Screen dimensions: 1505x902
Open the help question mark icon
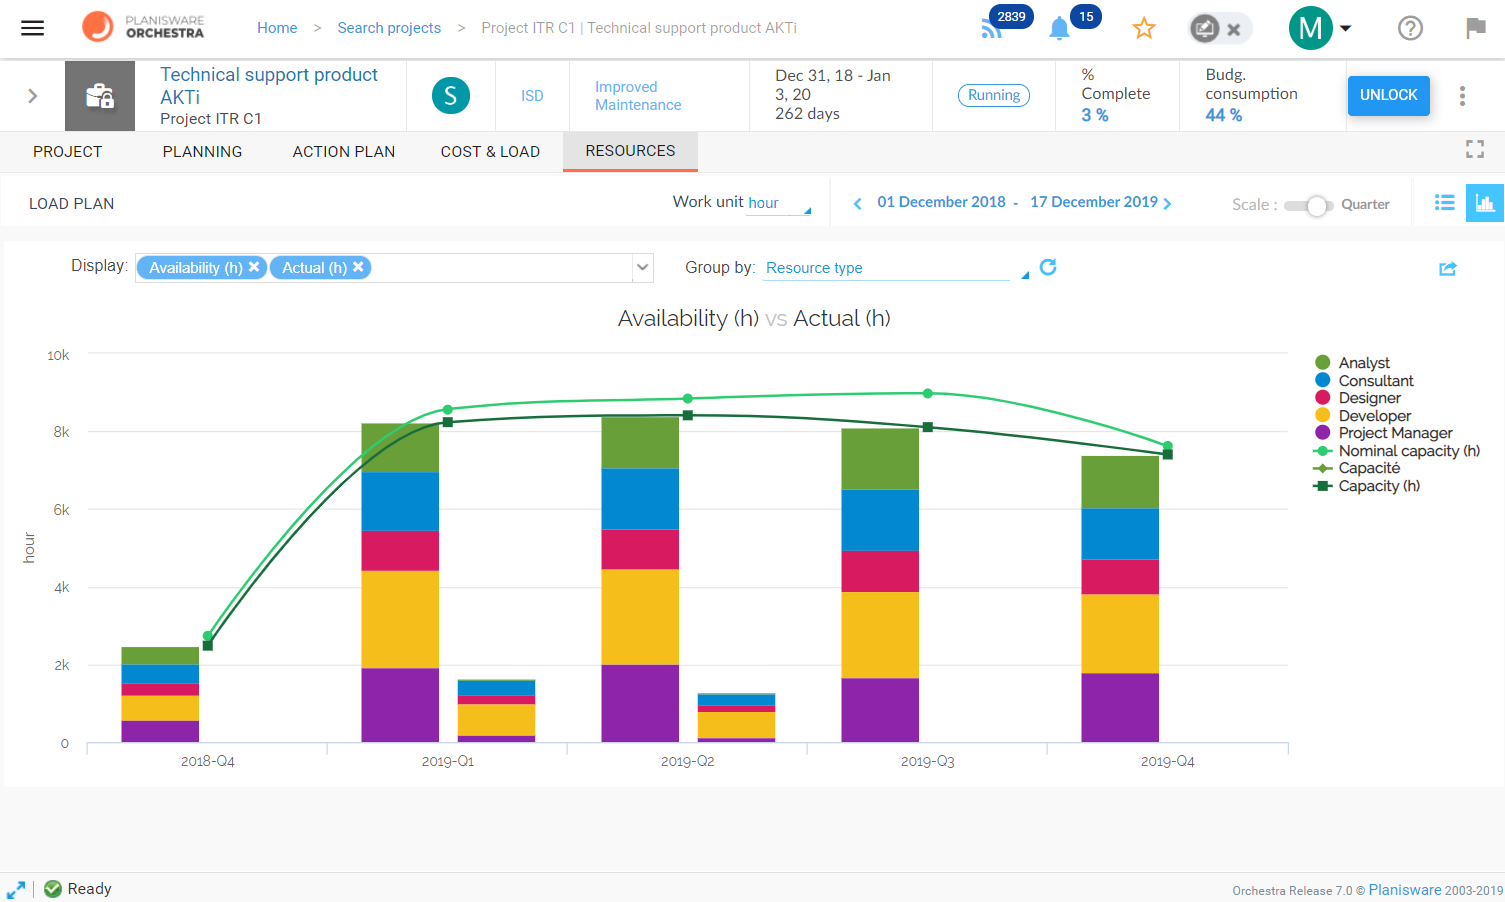[1410, 28]
